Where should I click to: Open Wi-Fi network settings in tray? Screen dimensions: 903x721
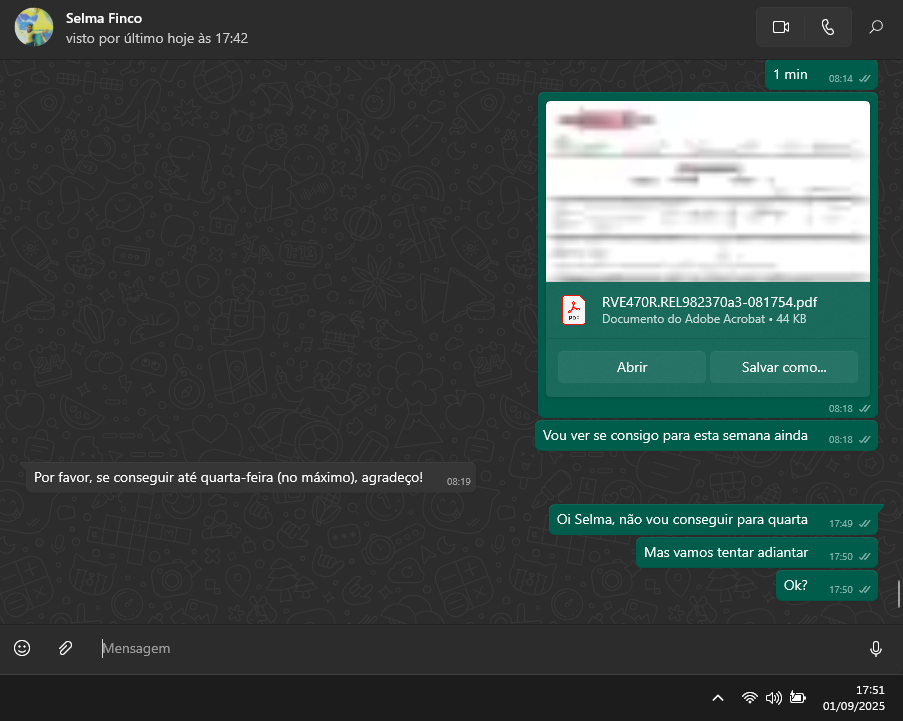point(749,697)
